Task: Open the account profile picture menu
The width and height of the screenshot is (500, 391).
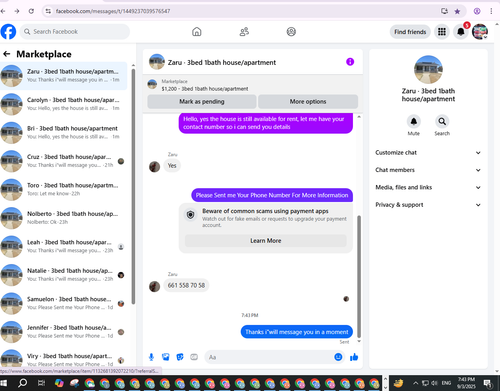Action: [x=480, y=32]
